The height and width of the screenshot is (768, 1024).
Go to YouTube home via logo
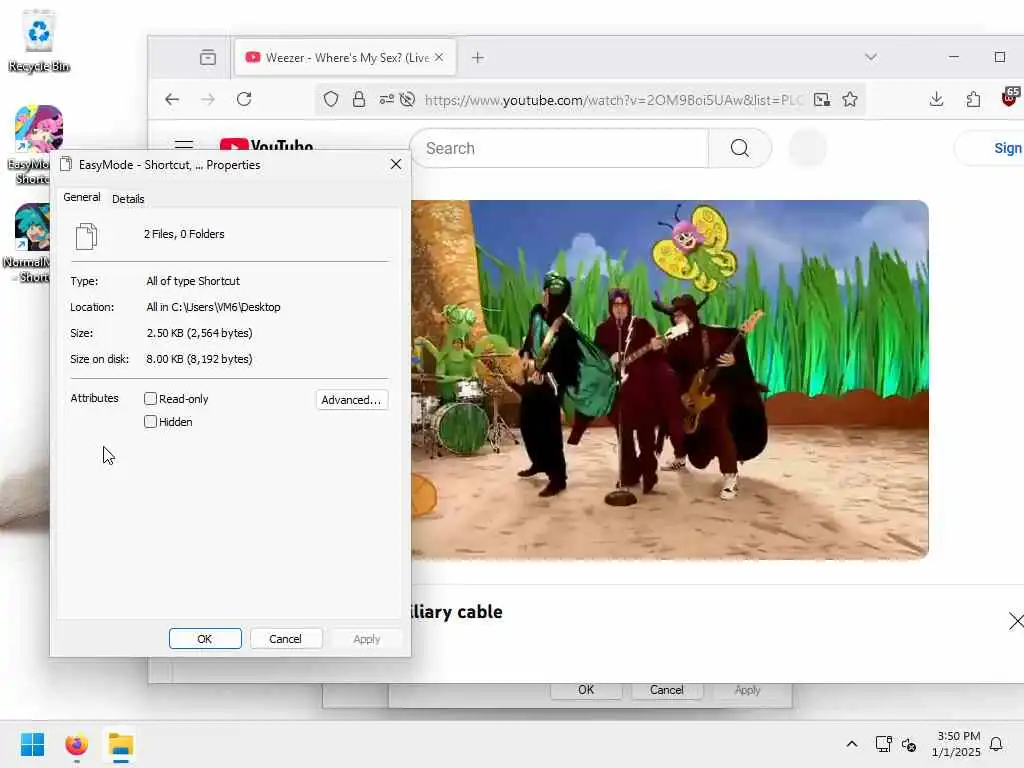(266, 146)
